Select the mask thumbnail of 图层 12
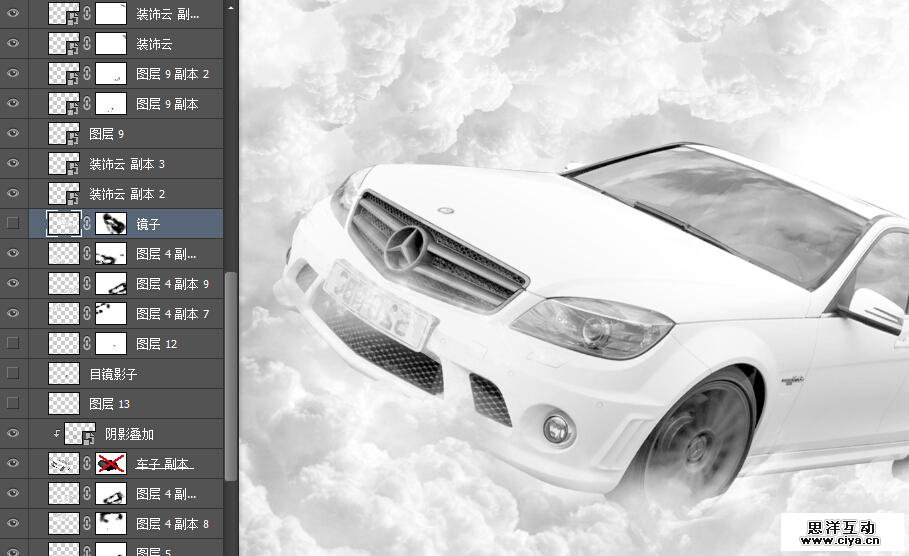Screen dimensions: 909x556 point(111,344)
